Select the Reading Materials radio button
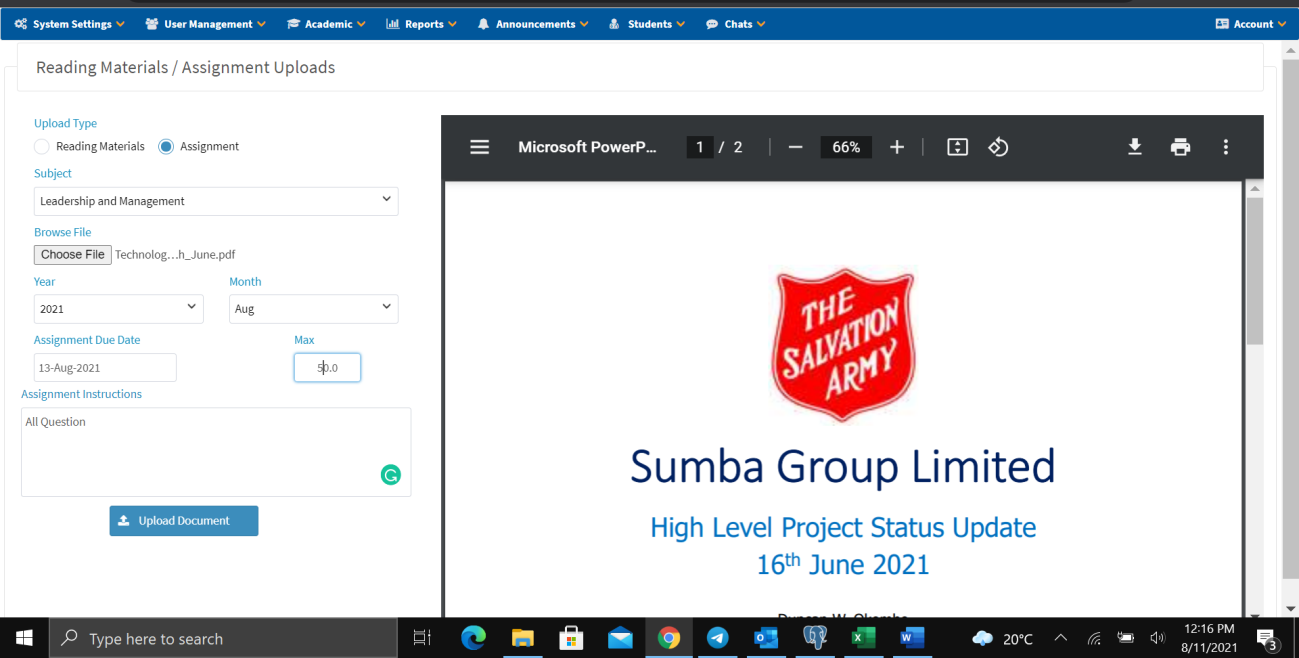 [42, 147]
